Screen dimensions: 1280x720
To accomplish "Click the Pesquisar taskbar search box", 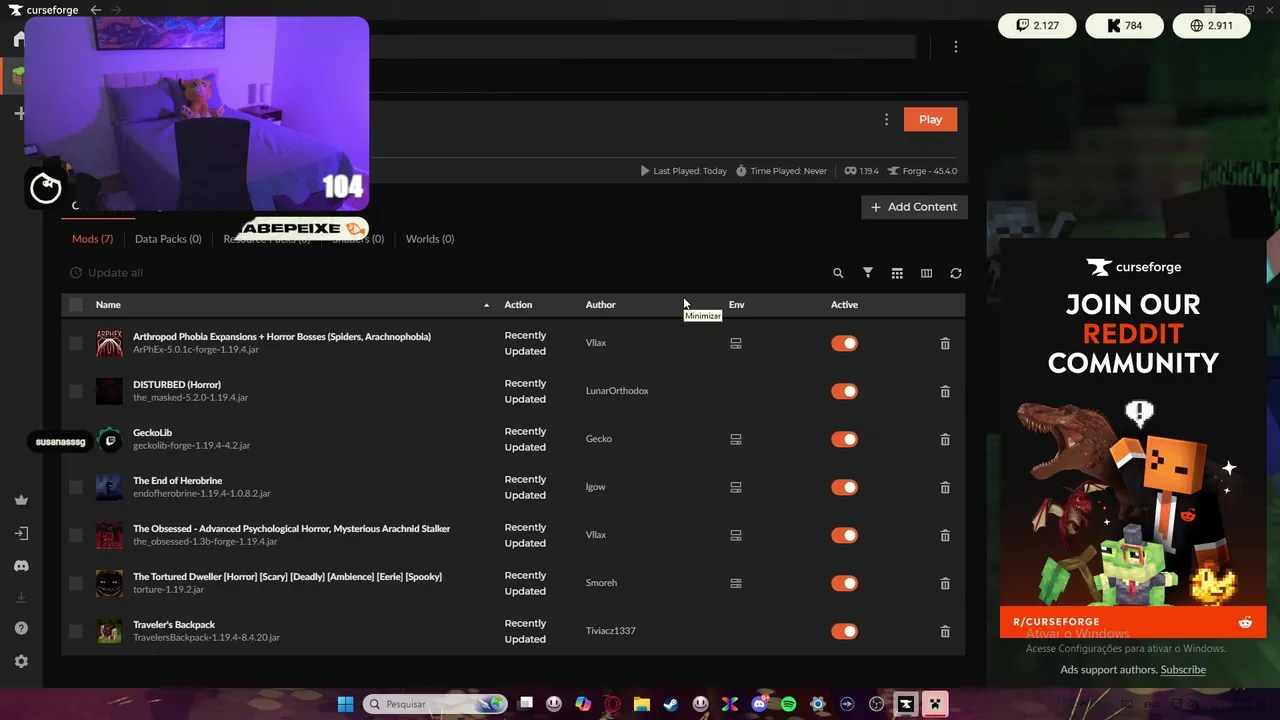I will pyautogui.click(x=435, y=704).
